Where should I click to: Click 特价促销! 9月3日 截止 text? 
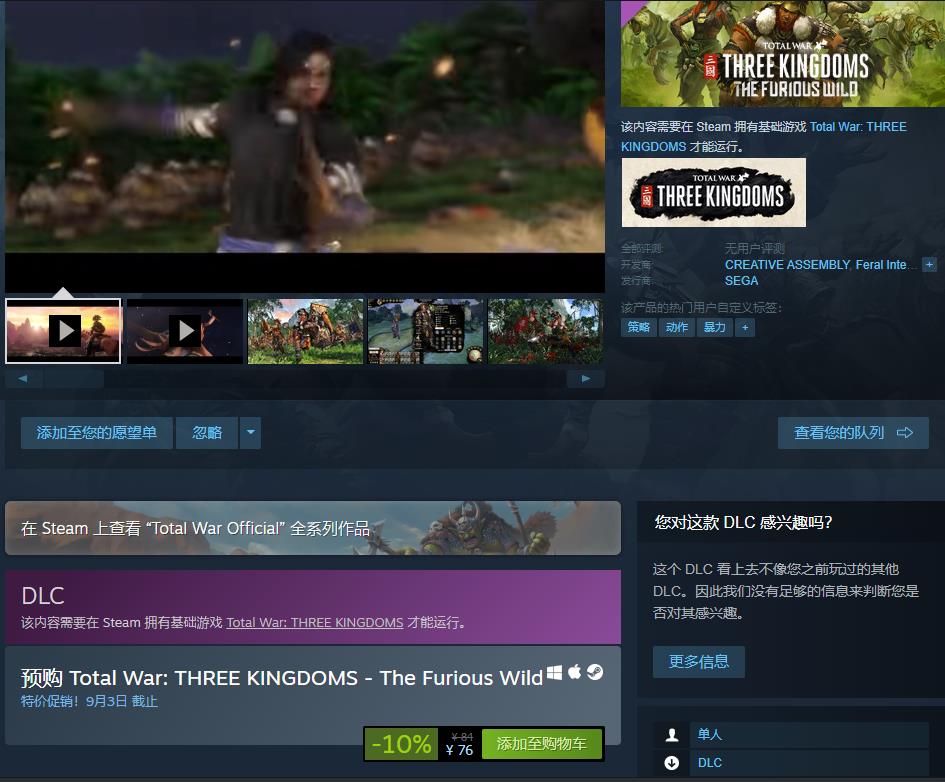89,701
